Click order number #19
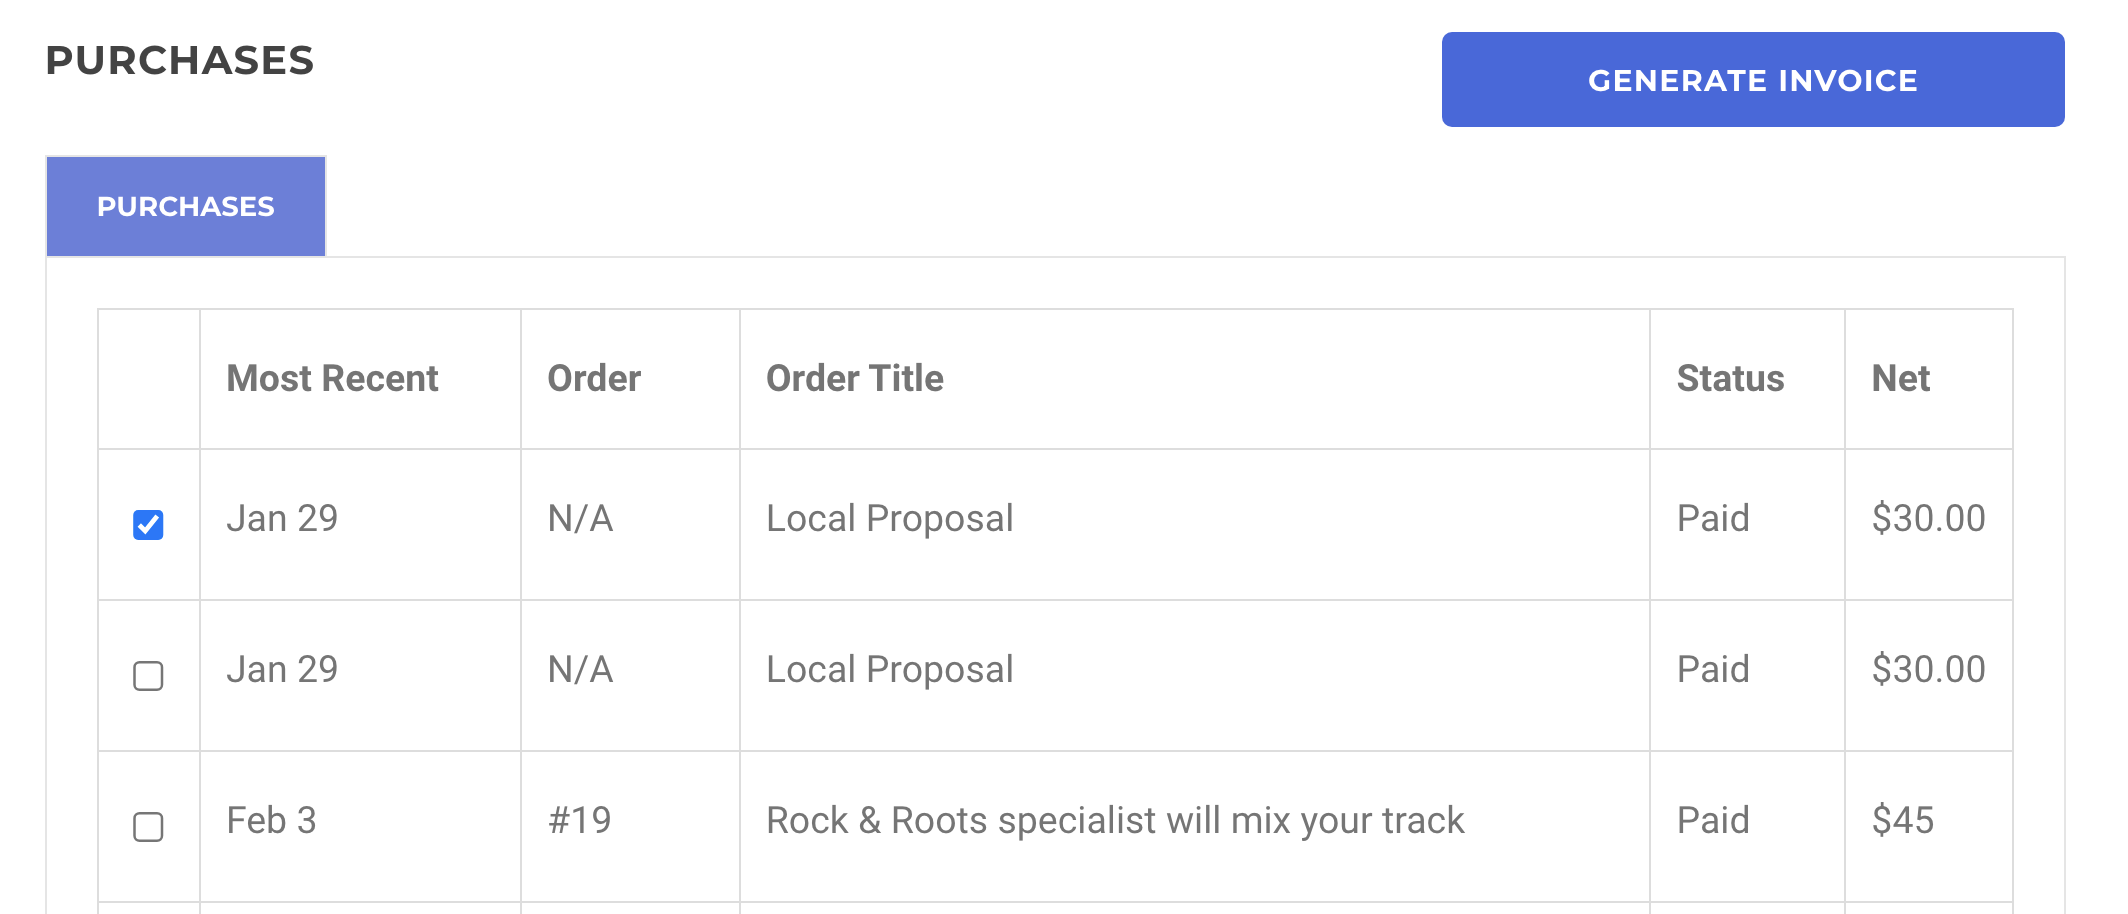Viewport: 2128px width, 914px height. coord(580,820)
